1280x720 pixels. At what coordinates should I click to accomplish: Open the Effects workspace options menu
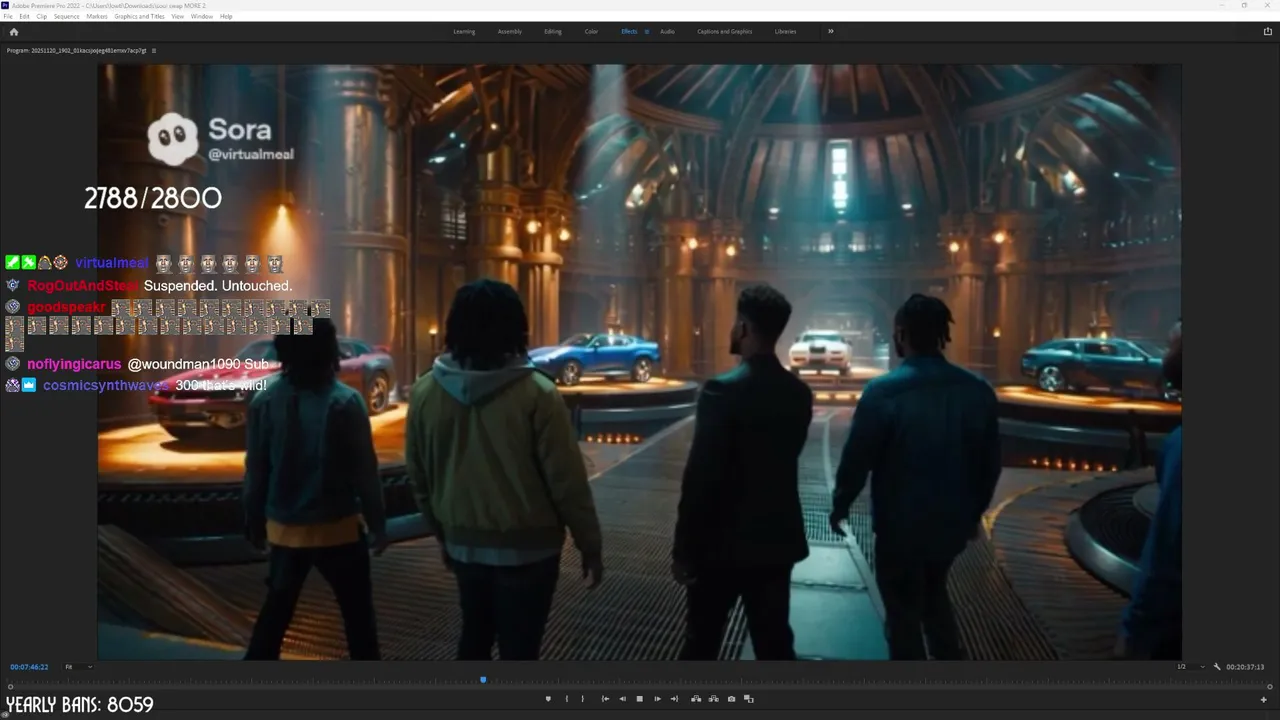pos(647,32)
